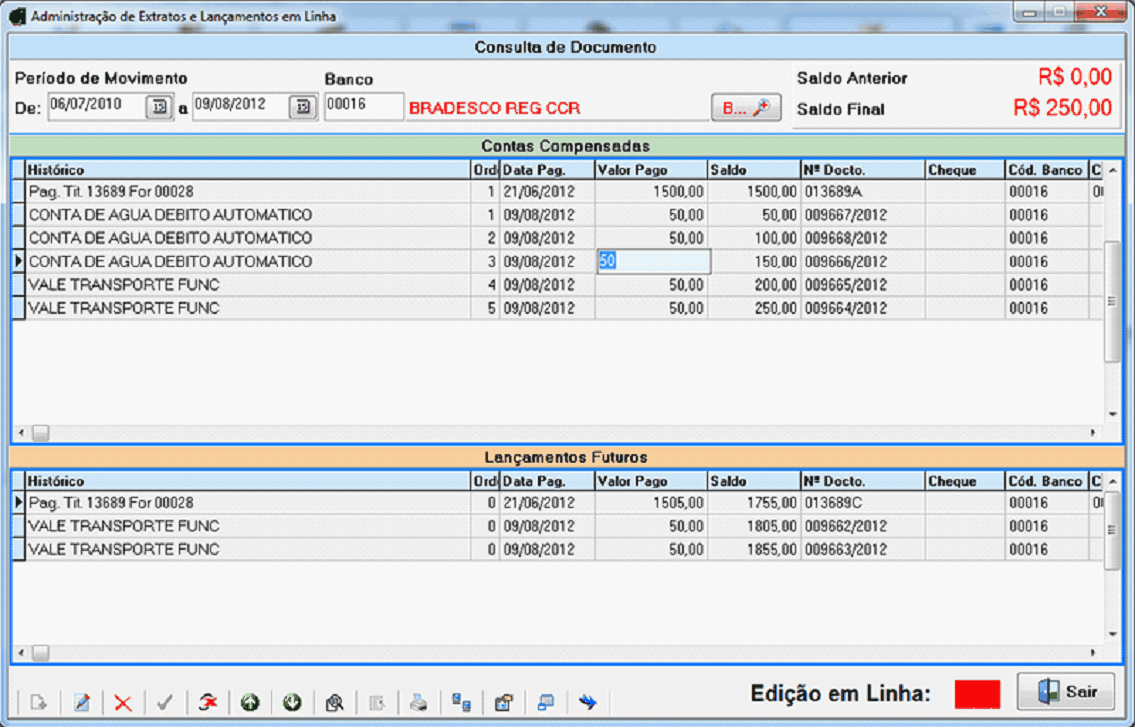
Task: Click the magnifier search icon in toolbar
Action: click(x=335, y=702)
